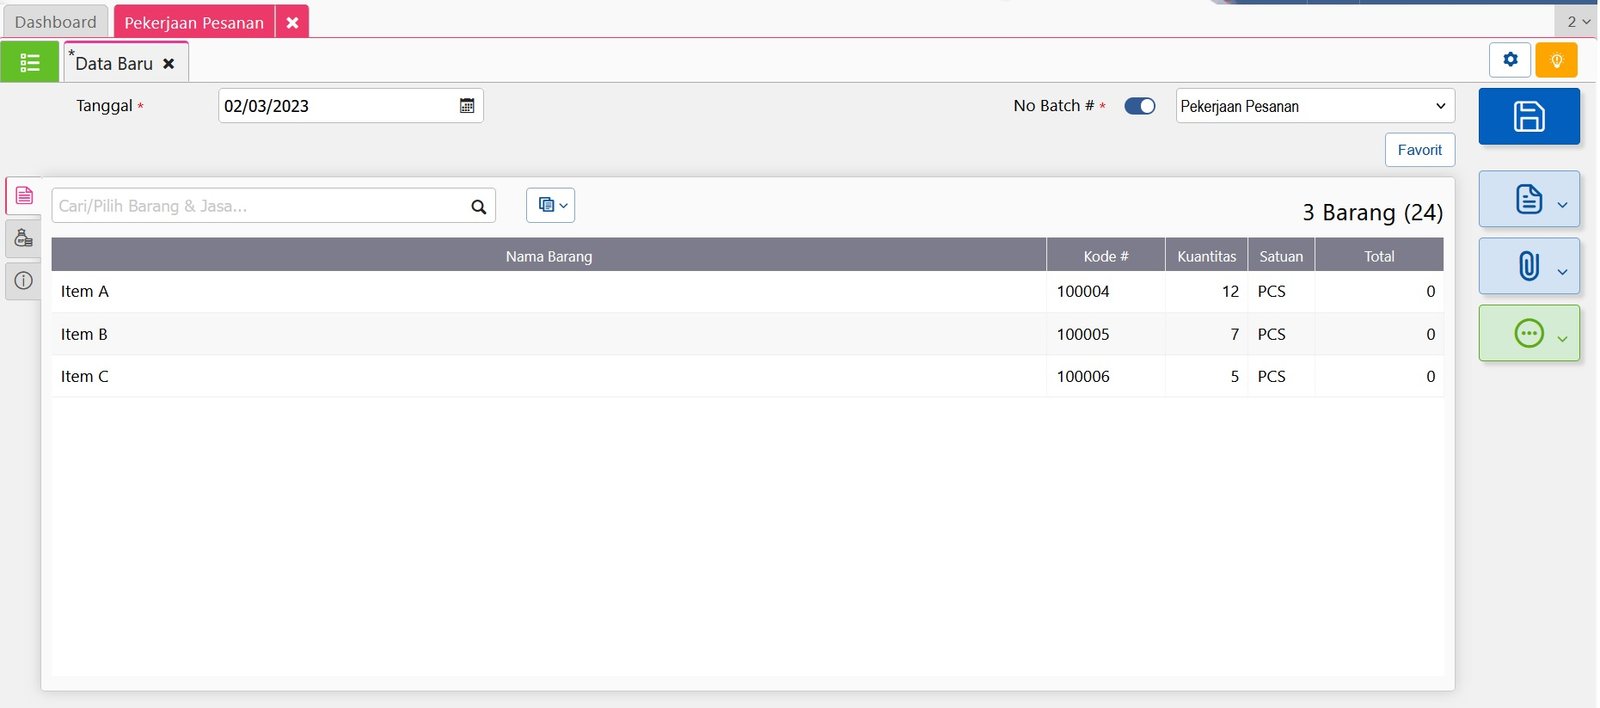Open the calendar date picker icon
Image resolution: width=1600 pixels, height=708 pixels.
tap(467, 106)
